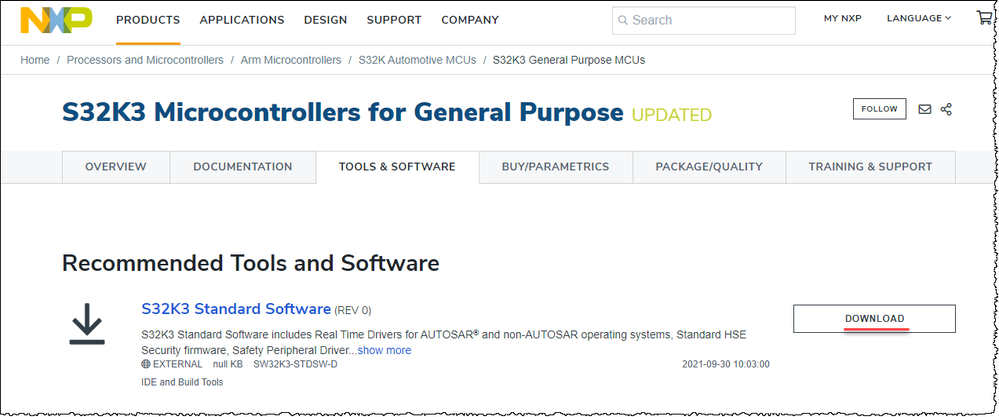
Task: Open the S32K3 Standard Software link
Action: click(x=236, y=309)
